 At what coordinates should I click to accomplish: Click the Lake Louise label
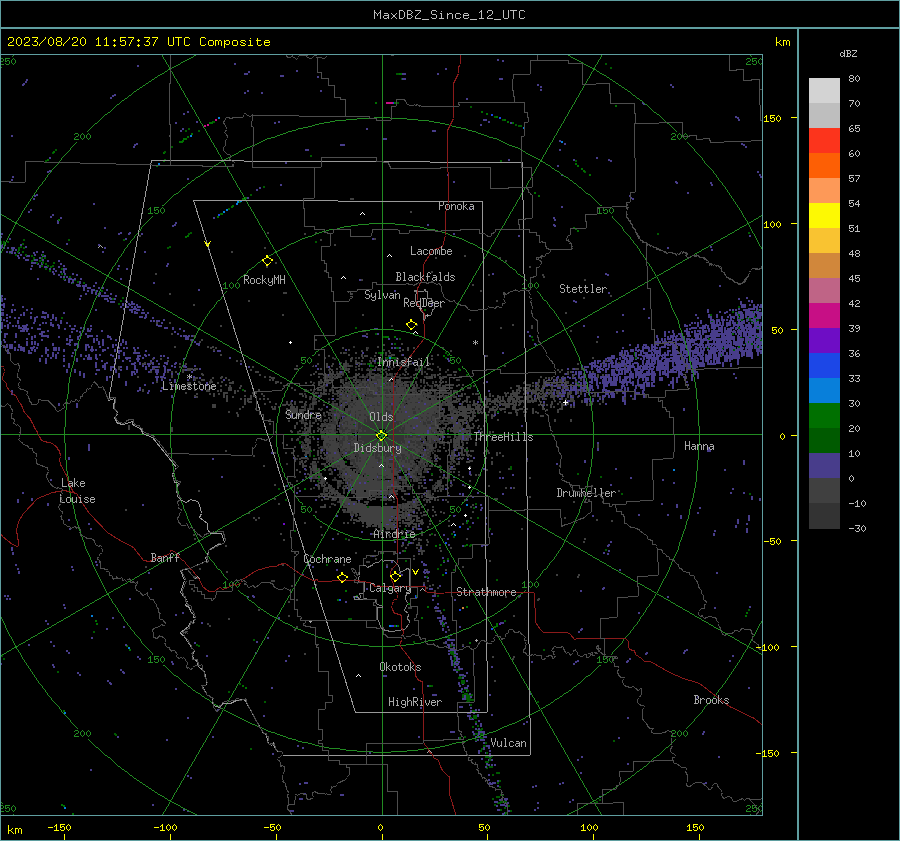click(77, 491)
